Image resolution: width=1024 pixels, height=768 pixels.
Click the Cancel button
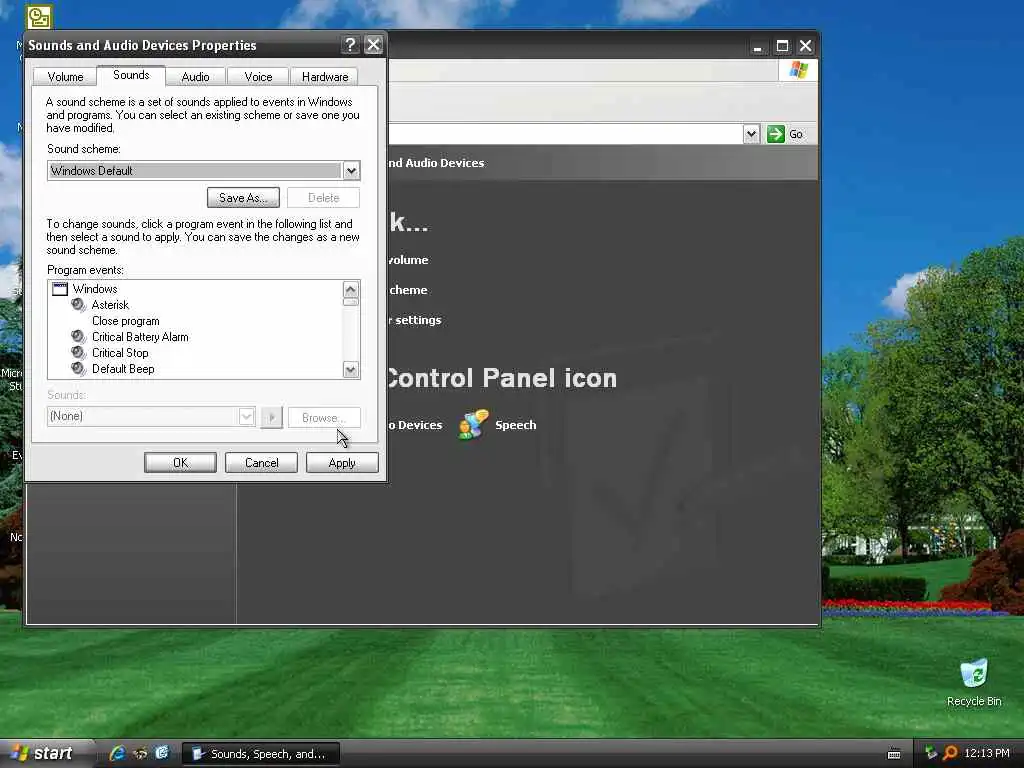click(x=261, y=463)
